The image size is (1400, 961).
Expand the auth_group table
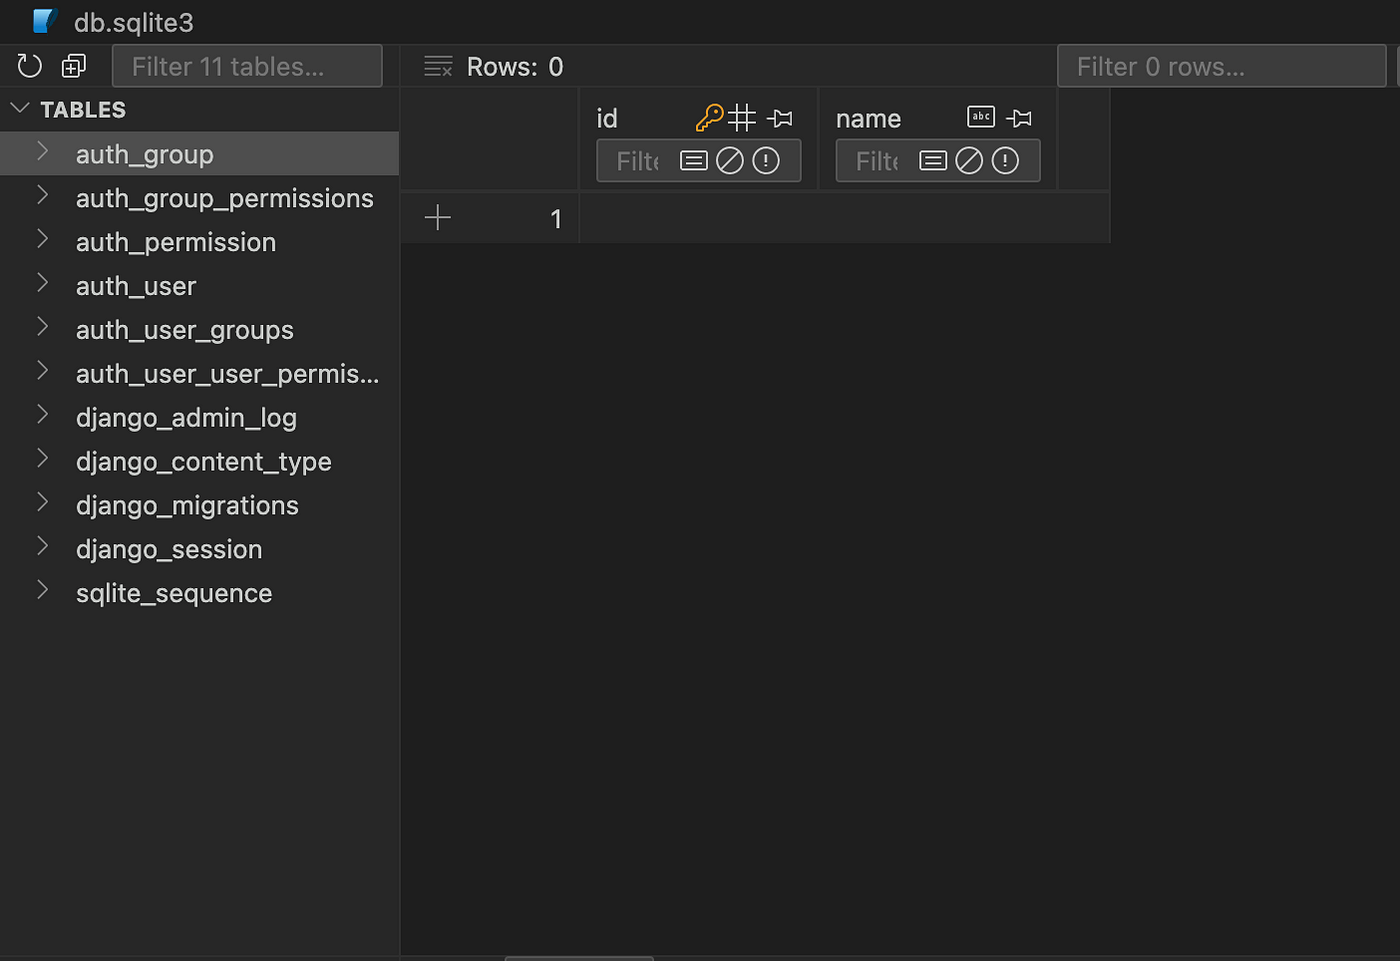(42, 151)
